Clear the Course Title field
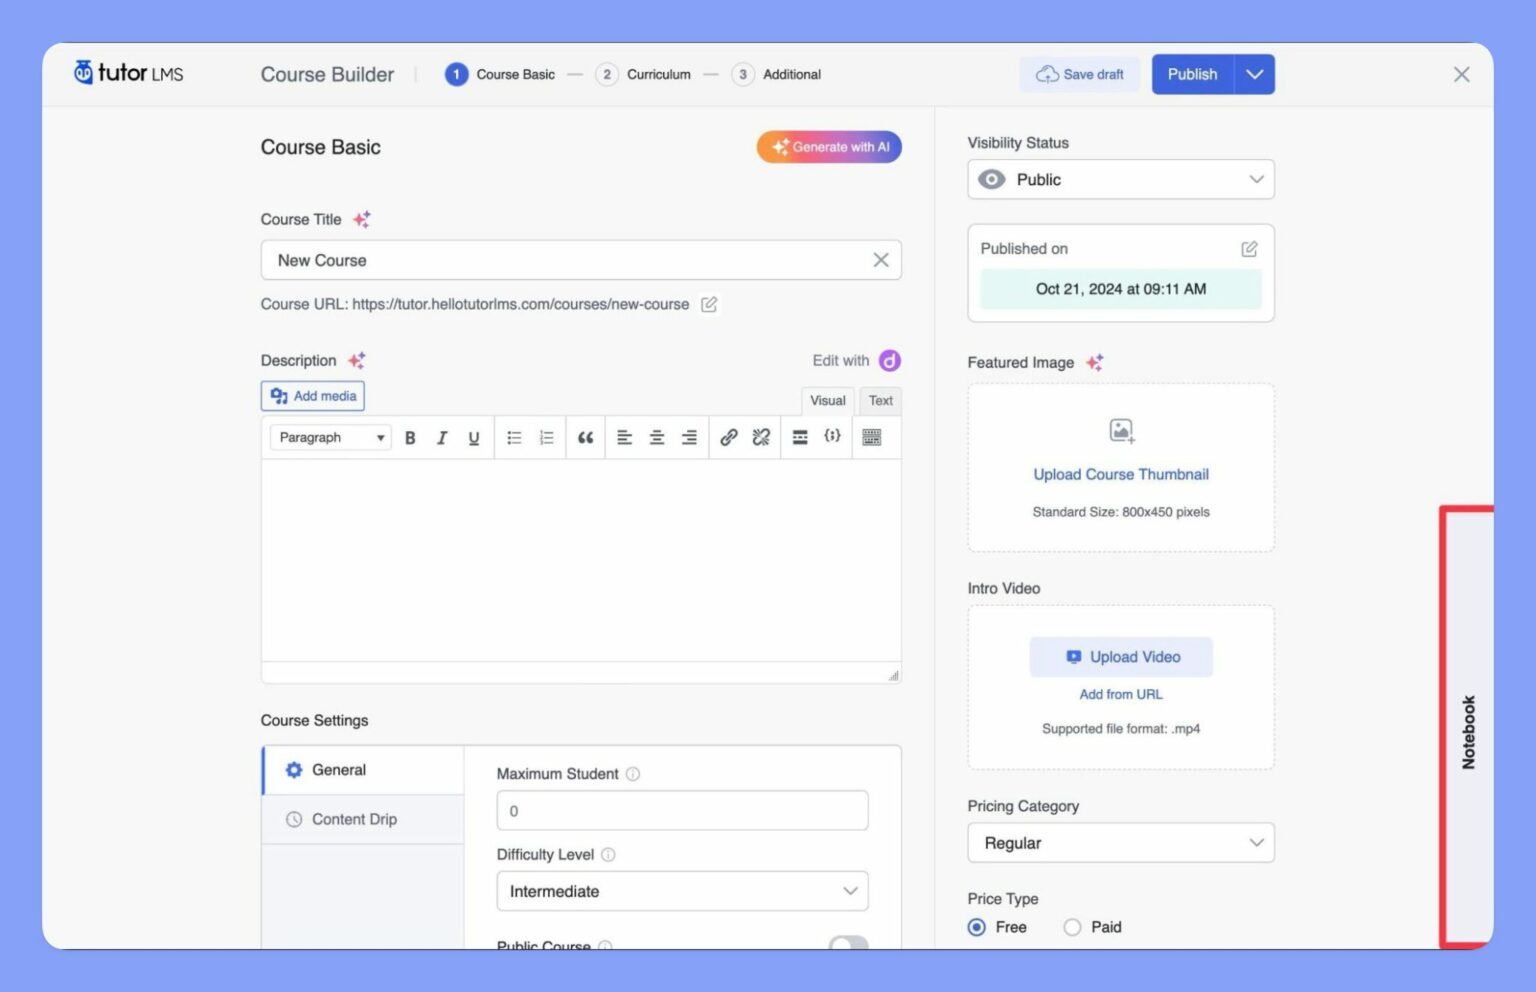The width and height of the screenshot is (1536, 992). click(880, 260)
